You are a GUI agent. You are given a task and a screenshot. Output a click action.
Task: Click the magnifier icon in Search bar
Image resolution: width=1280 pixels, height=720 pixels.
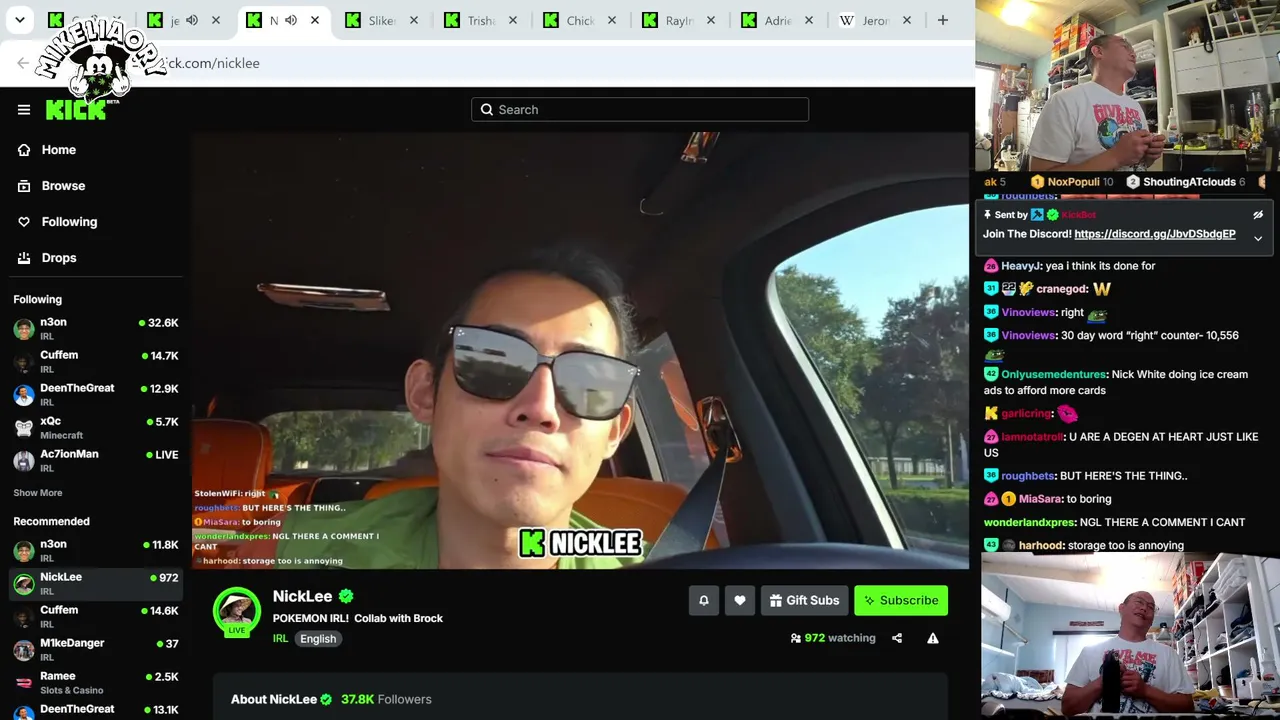click(x=487, y=110)
